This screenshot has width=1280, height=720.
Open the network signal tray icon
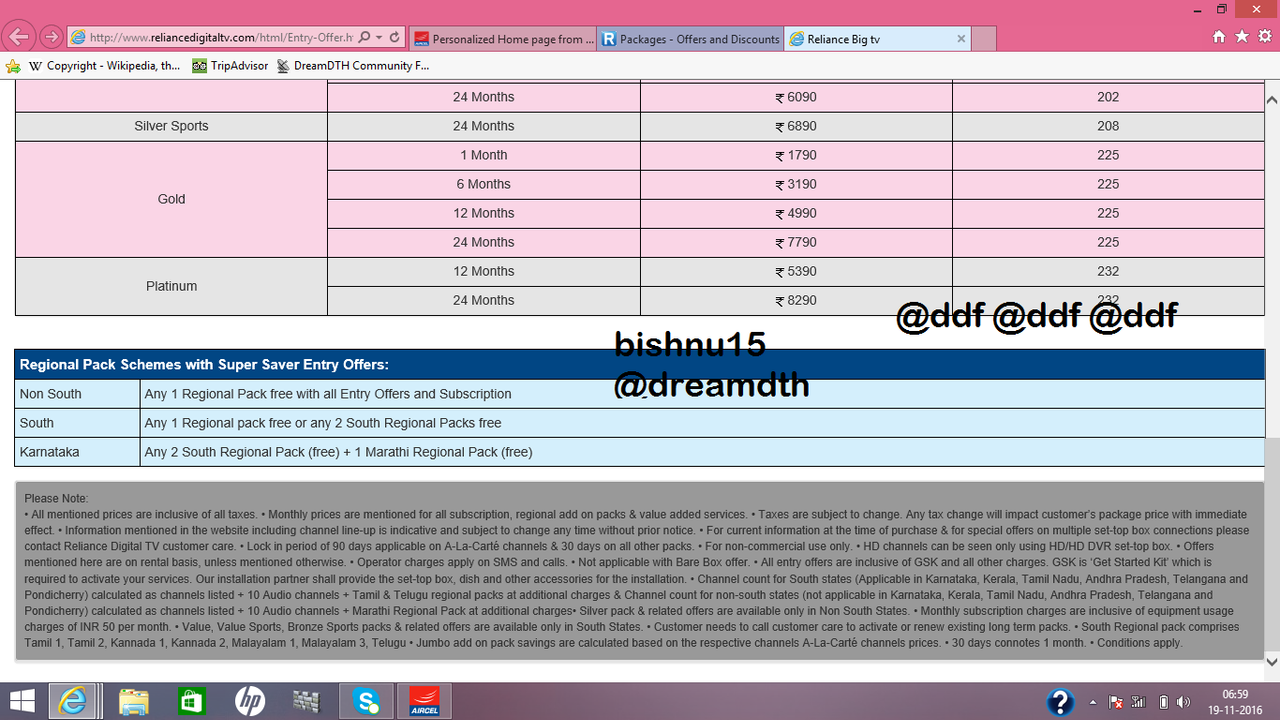tap(1139, 702)
